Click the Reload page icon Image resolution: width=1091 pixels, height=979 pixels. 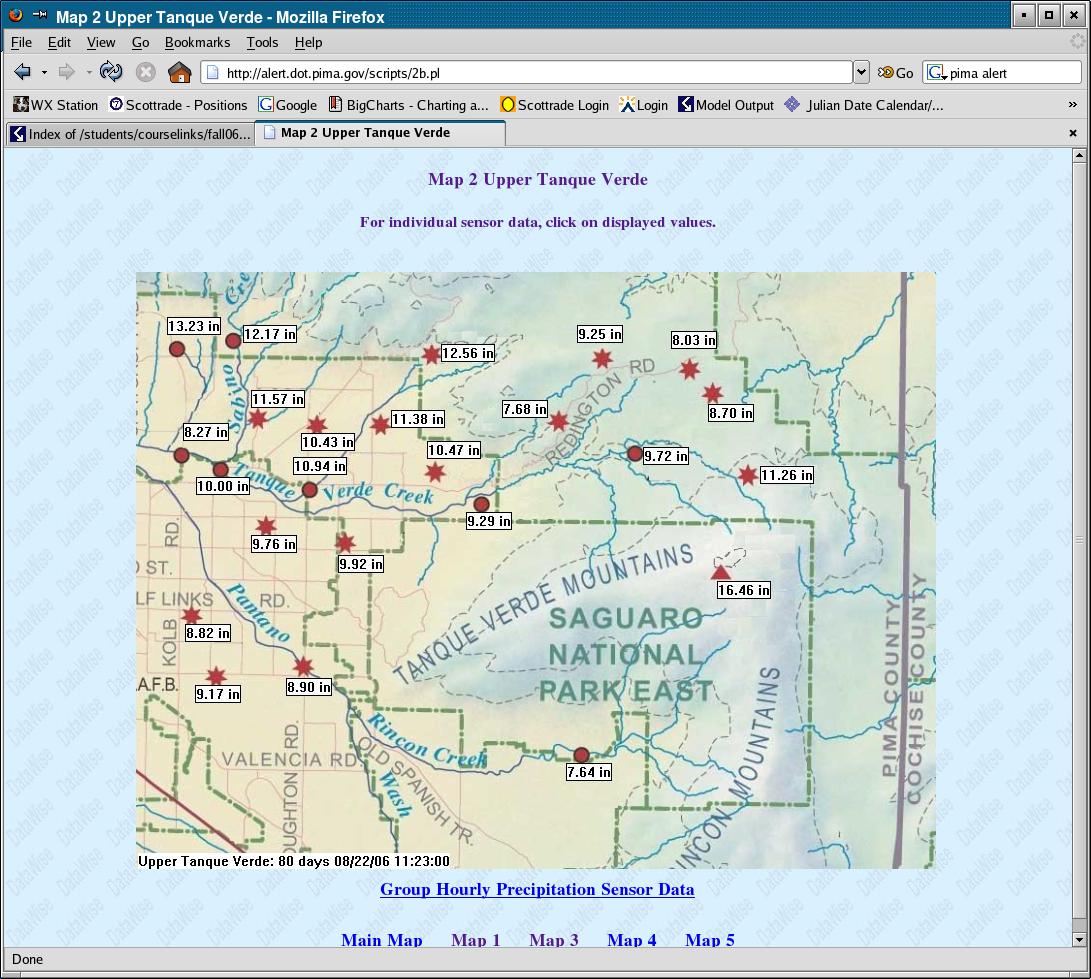(111, 72)
